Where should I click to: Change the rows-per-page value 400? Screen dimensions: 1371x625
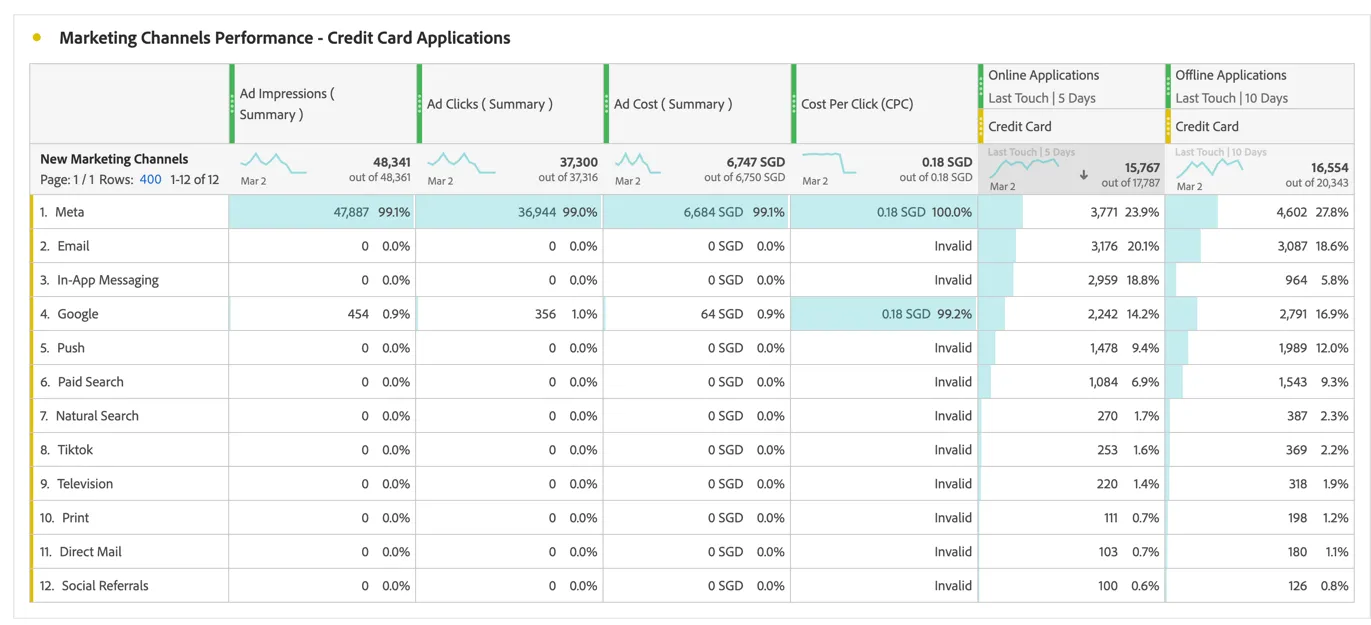tap(150, 180)
